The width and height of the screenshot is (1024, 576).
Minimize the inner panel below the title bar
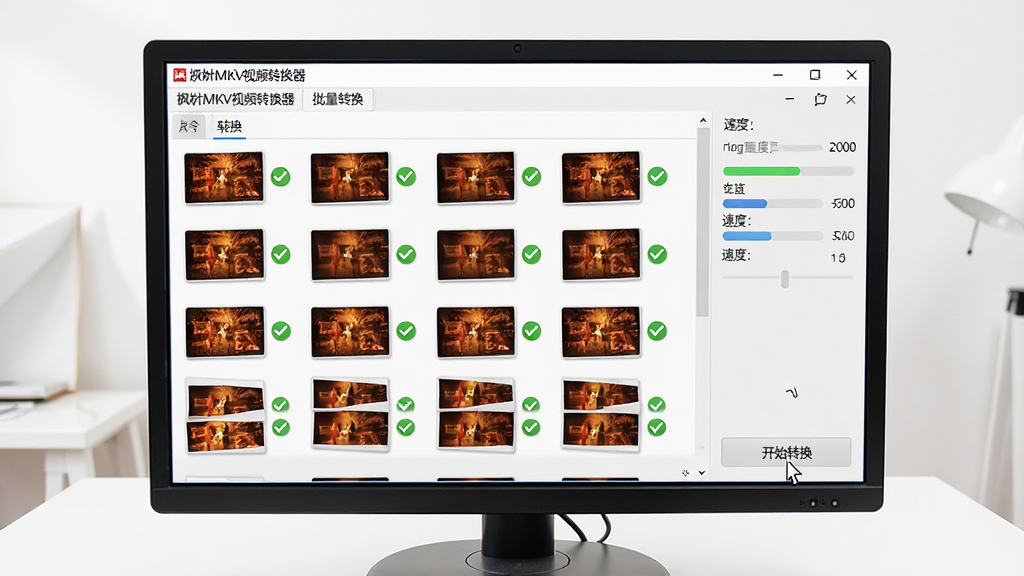click(x=790, y=99)
